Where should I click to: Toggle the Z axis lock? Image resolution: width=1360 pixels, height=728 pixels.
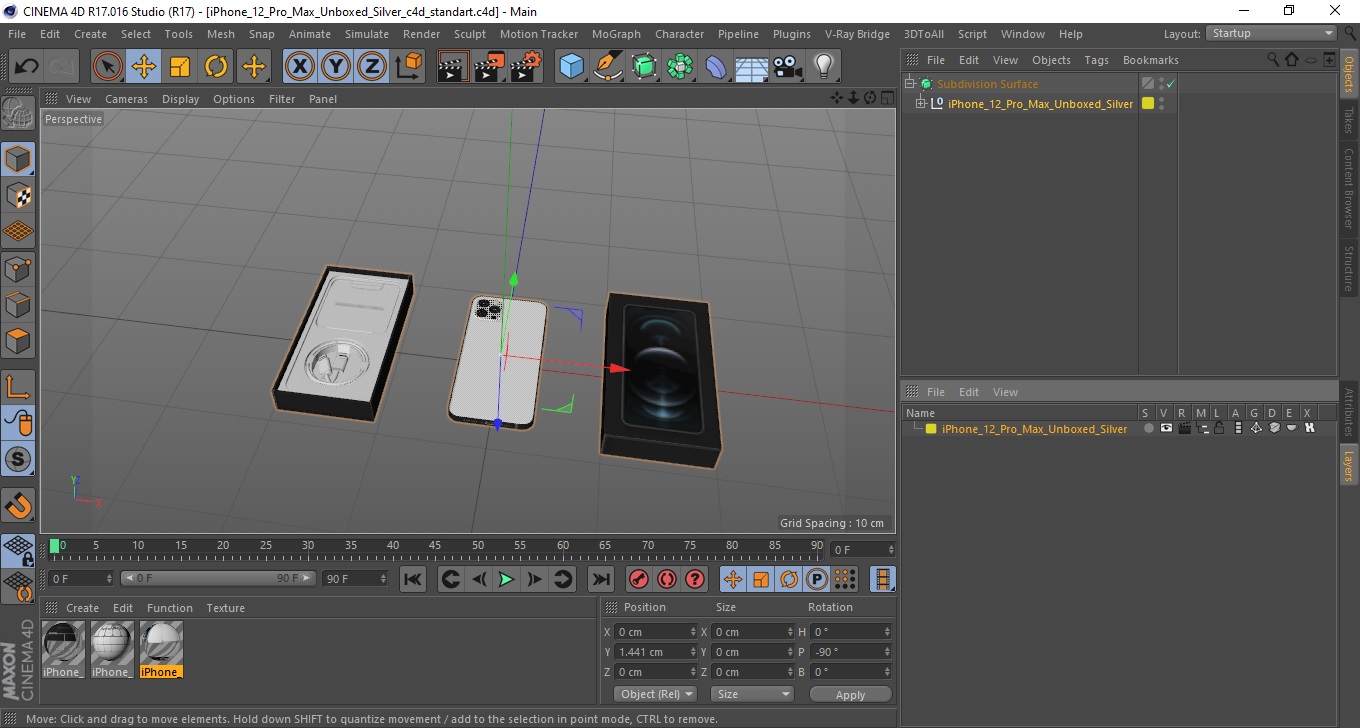(x=371, y=67)
